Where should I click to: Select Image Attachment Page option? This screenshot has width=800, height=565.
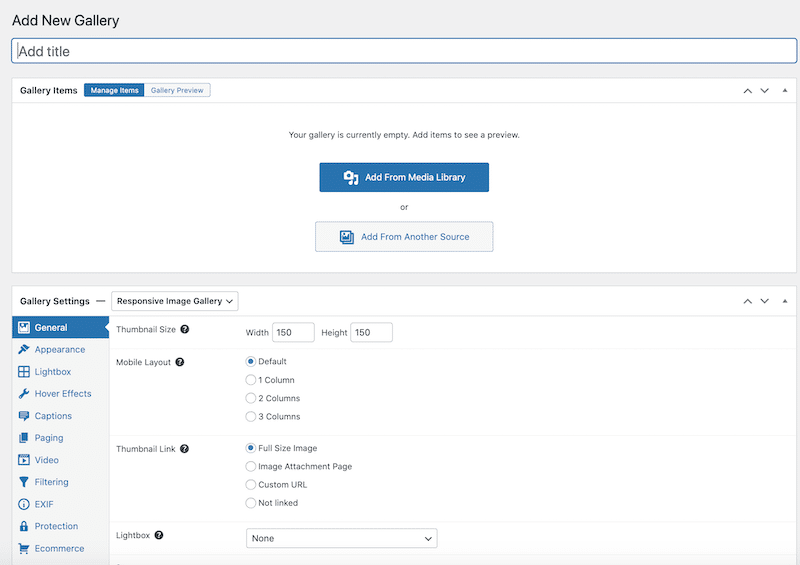(251, 466)
